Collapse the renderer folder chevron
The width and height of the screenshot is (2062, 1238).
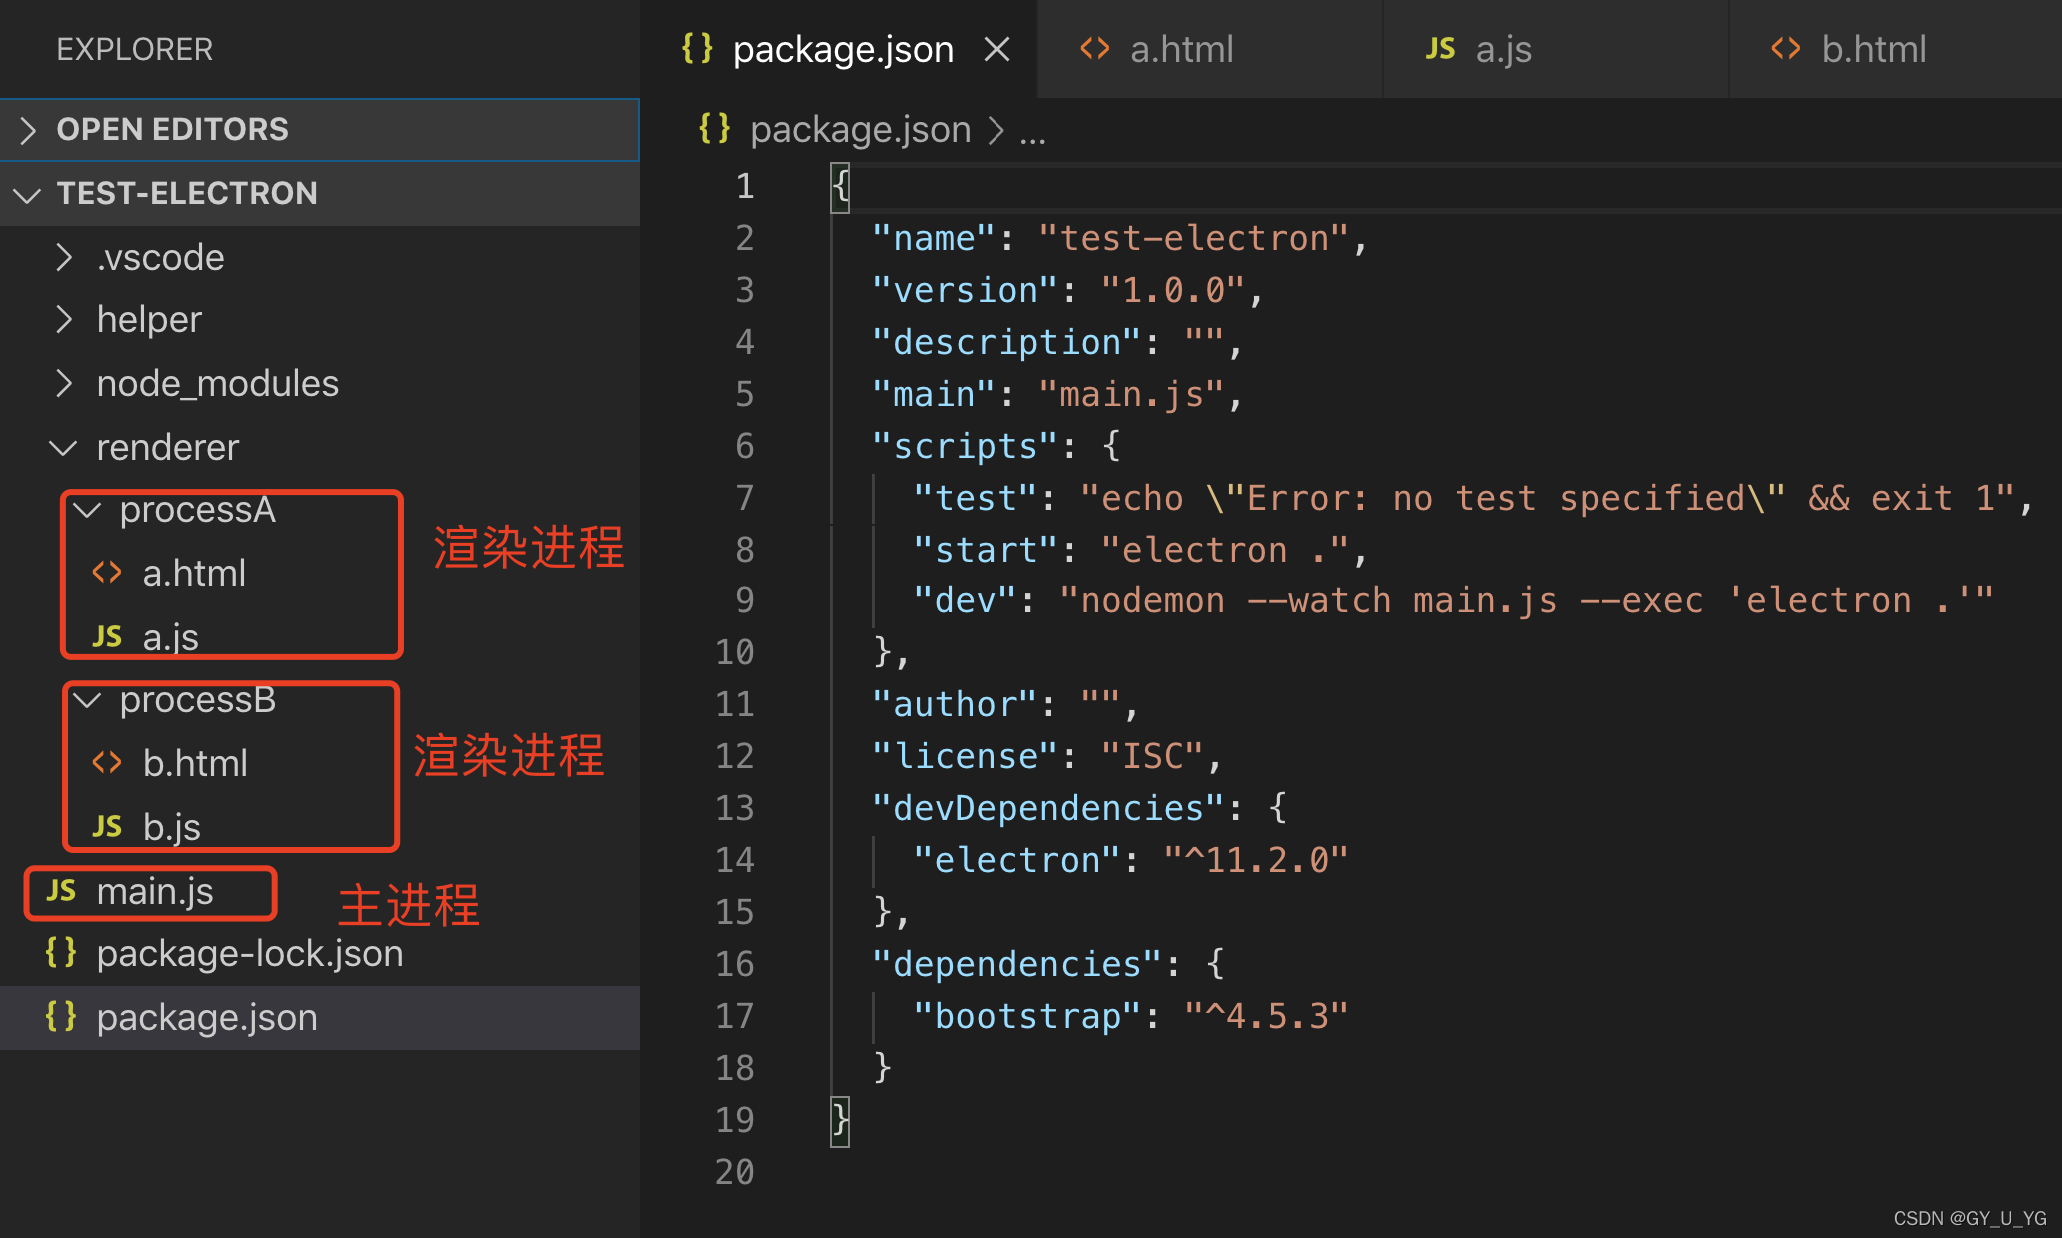coord(63,447)
